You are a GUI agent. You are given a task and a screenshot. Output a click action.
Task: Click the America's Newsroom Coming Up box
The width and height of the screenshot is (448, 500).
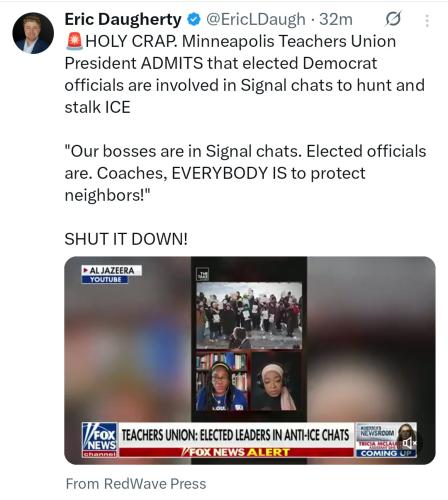tap(386, 440)
